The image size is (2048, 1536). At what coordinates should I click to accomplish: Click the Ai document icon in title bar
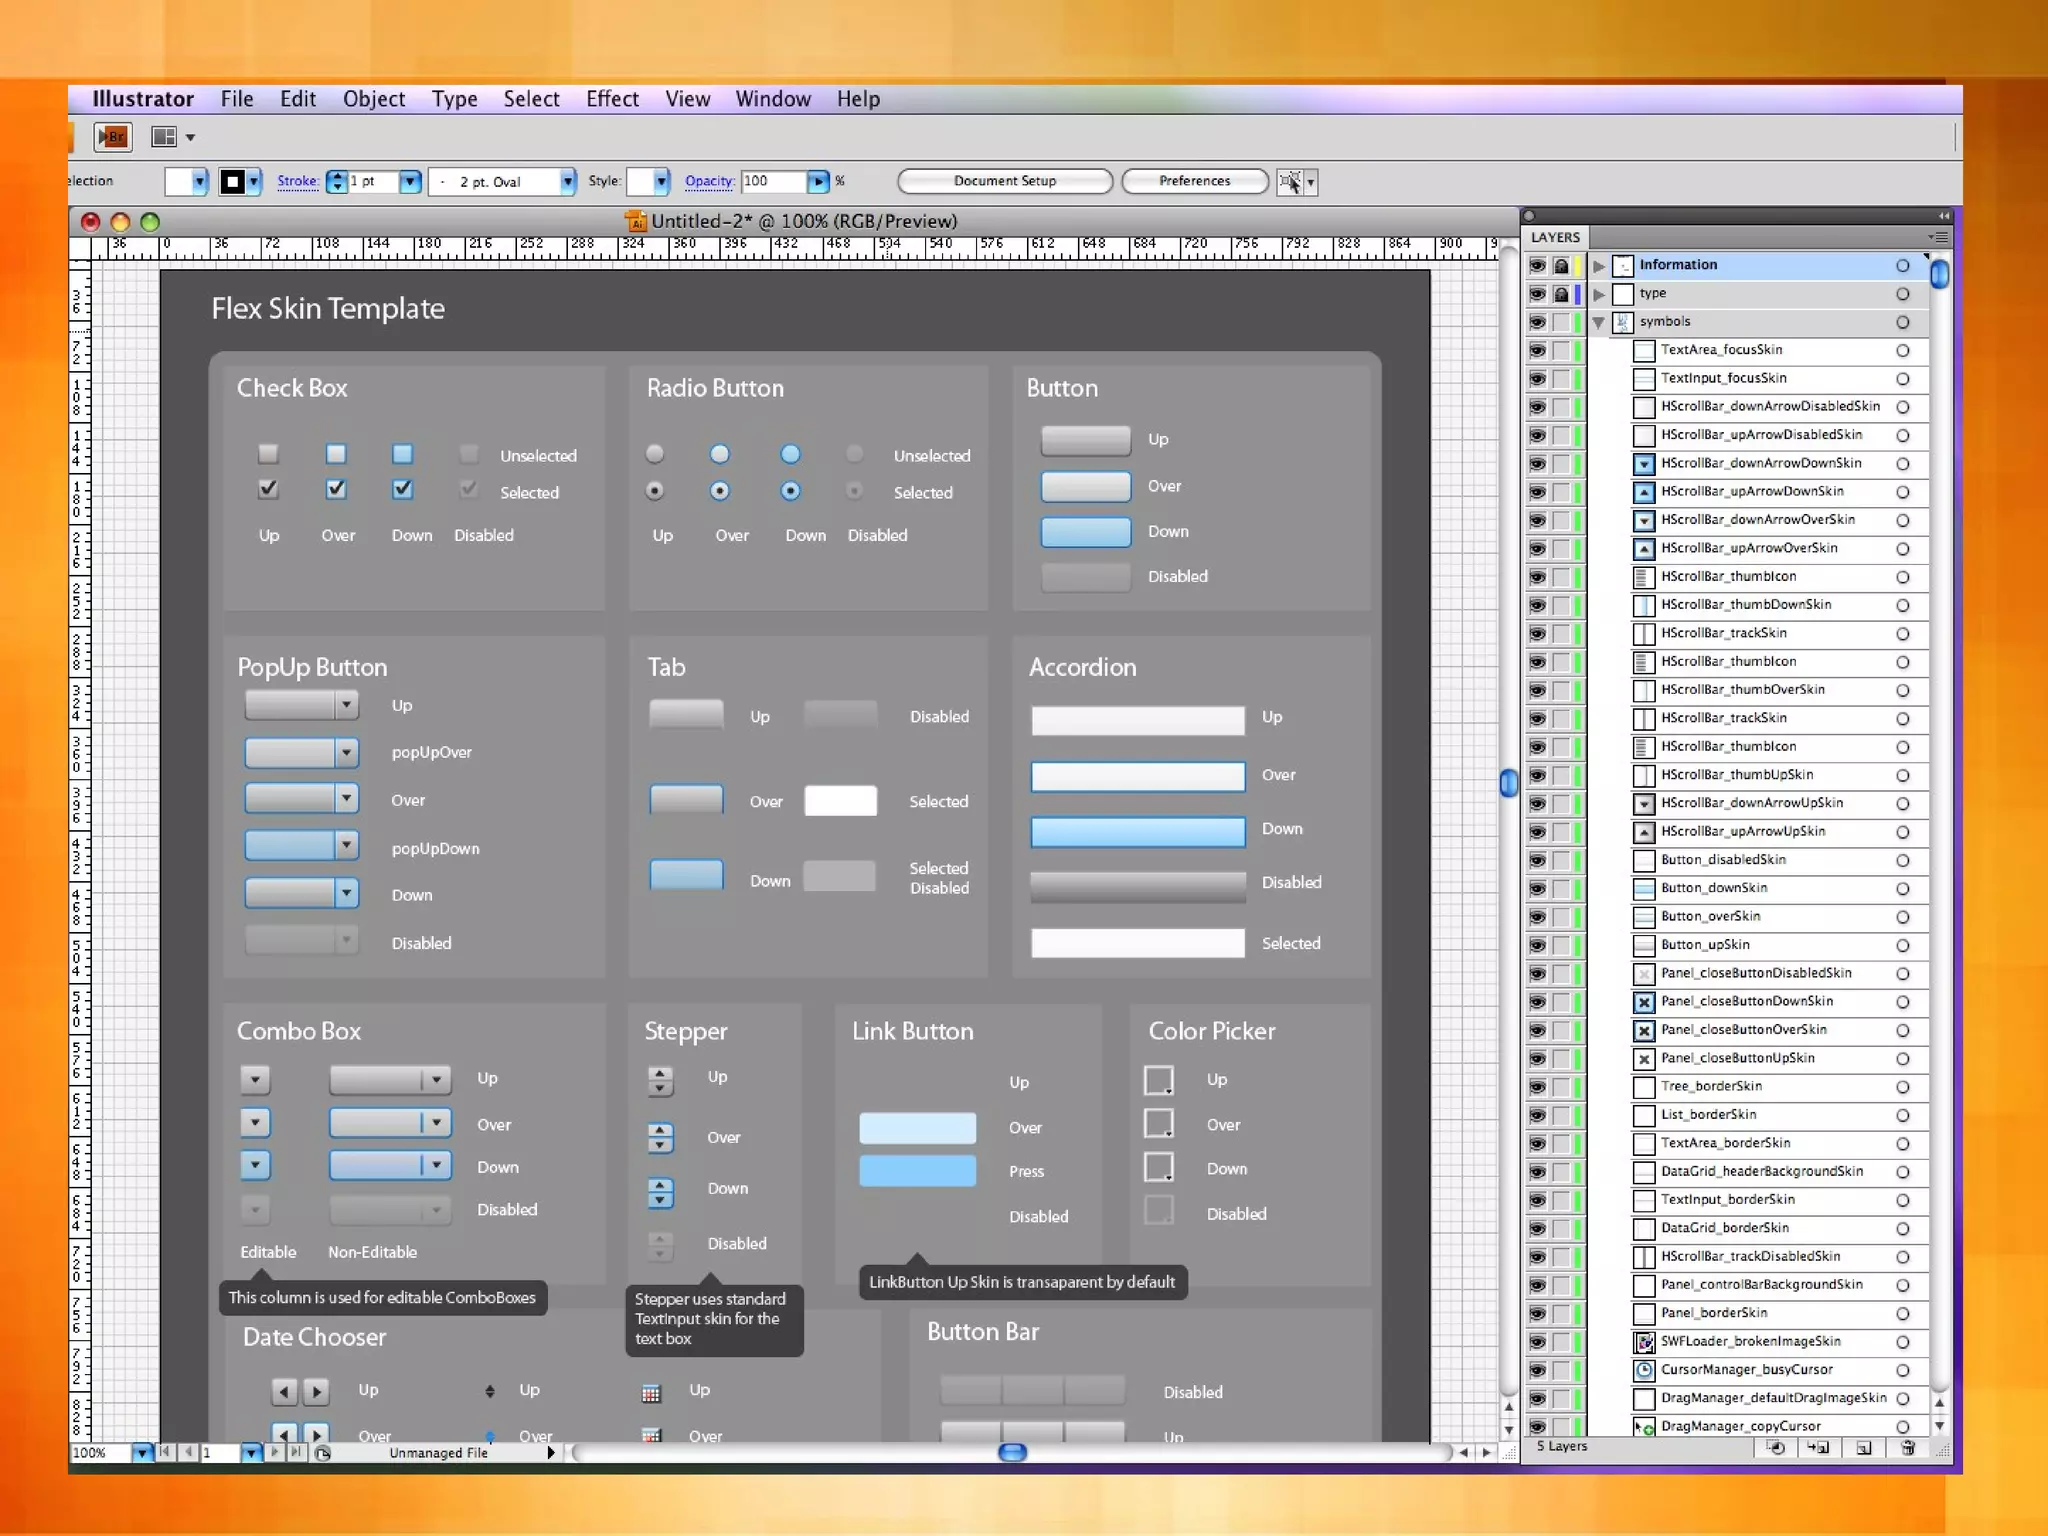[635, 221]
